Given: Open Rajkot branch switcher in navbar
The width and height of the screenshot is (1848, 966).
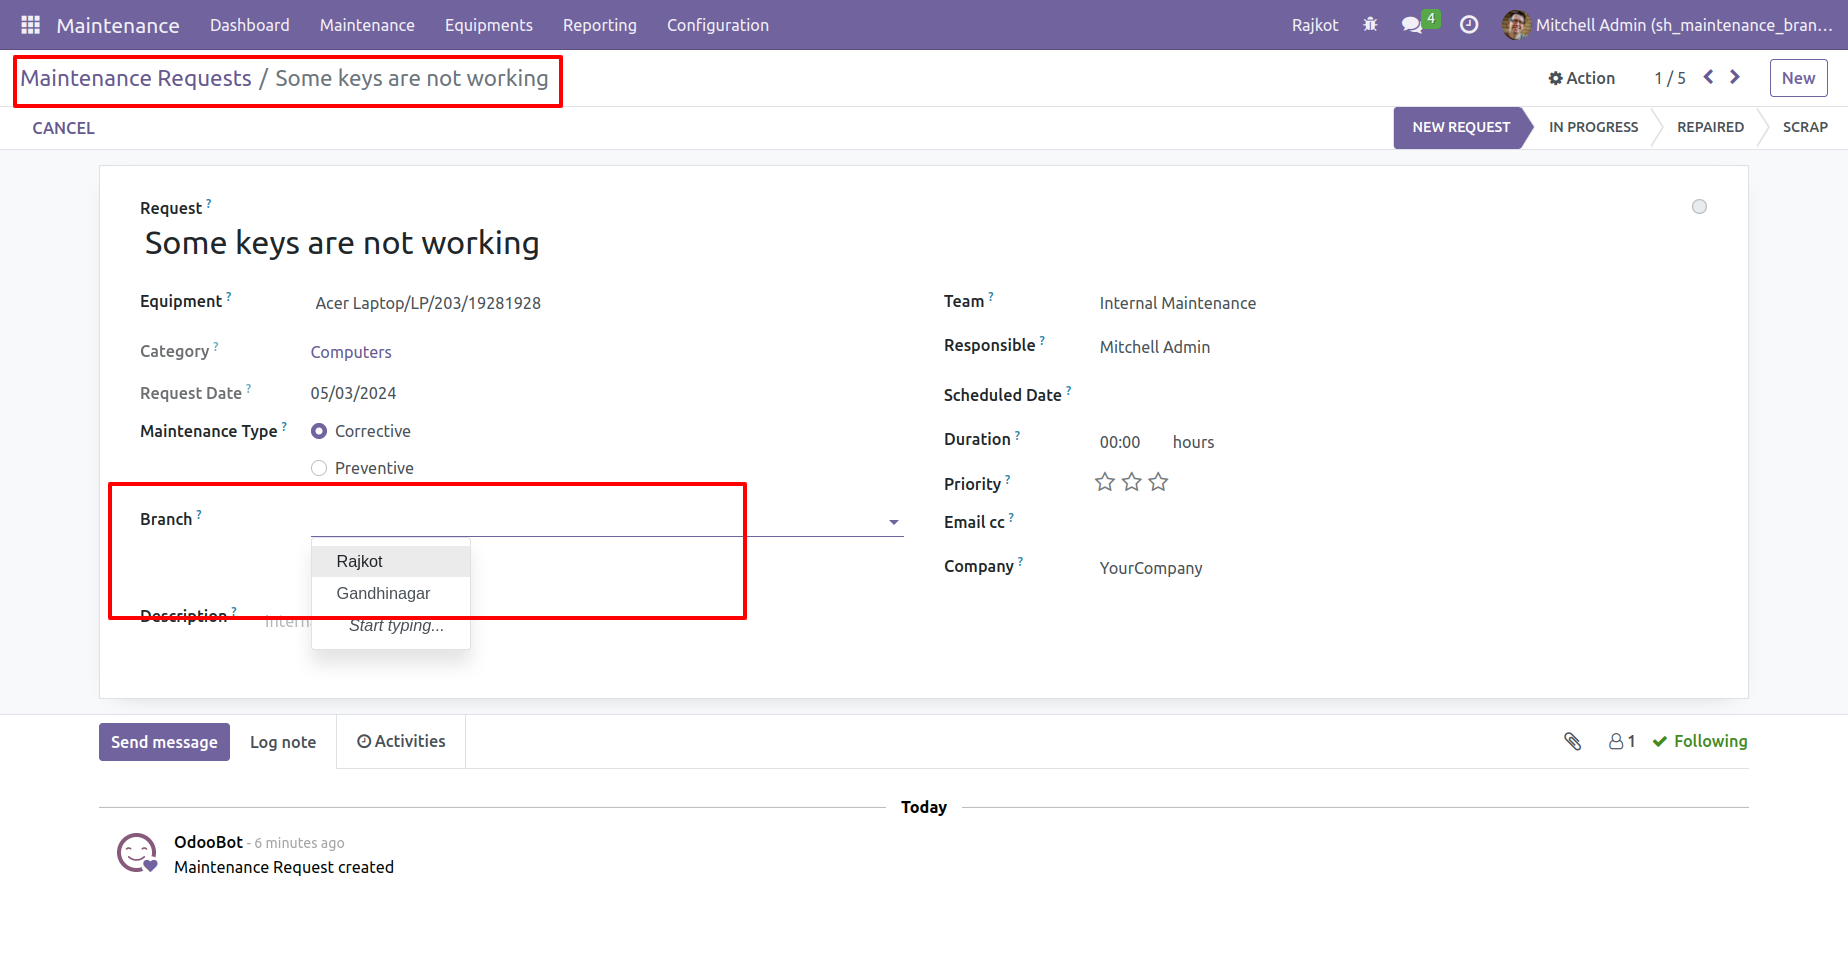Looking at the screenshot, I should (x=1315, y=25).
